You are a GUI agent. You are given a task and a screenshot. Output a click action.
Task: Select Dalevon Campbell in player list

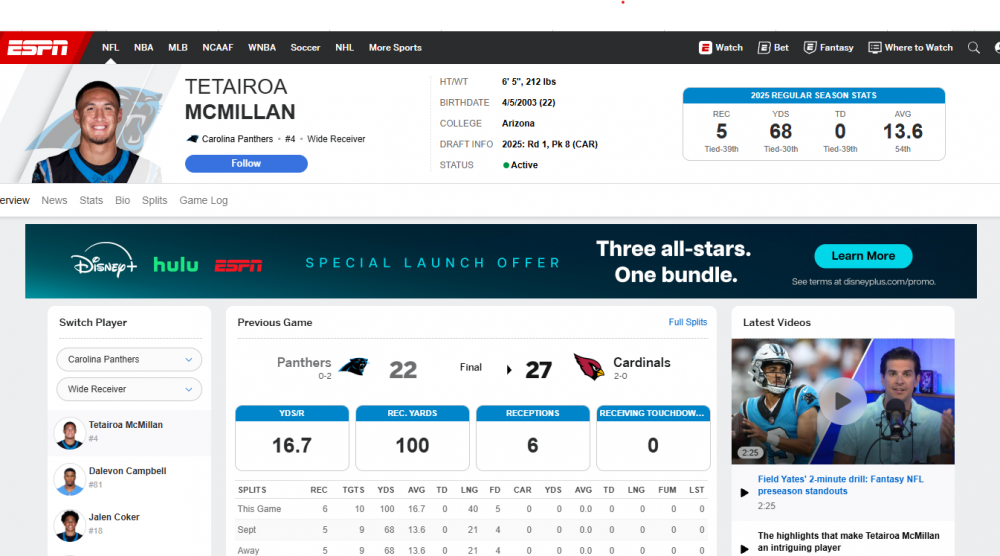pos(127,472)
